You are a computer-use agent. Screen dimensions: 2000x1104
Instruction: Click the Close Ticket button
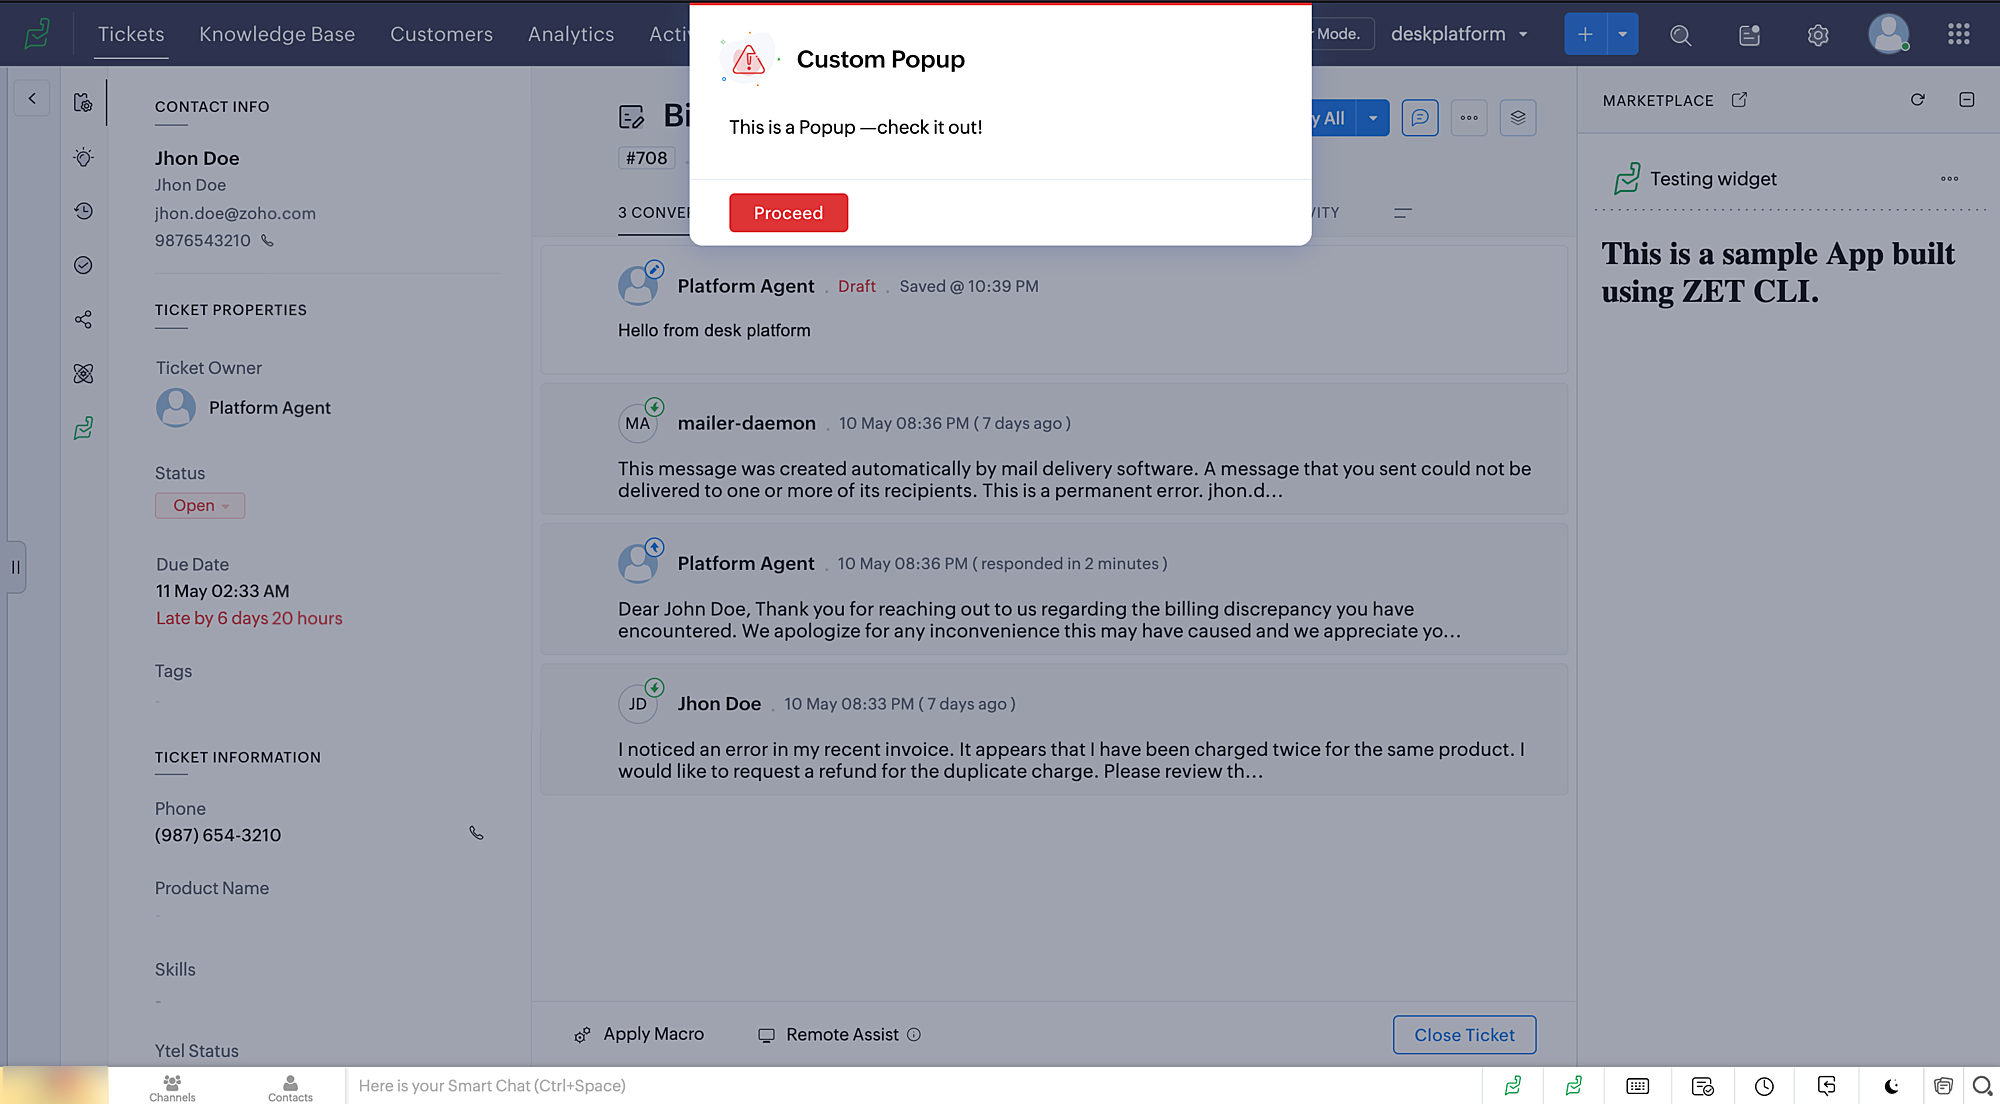(1464, 1035)
